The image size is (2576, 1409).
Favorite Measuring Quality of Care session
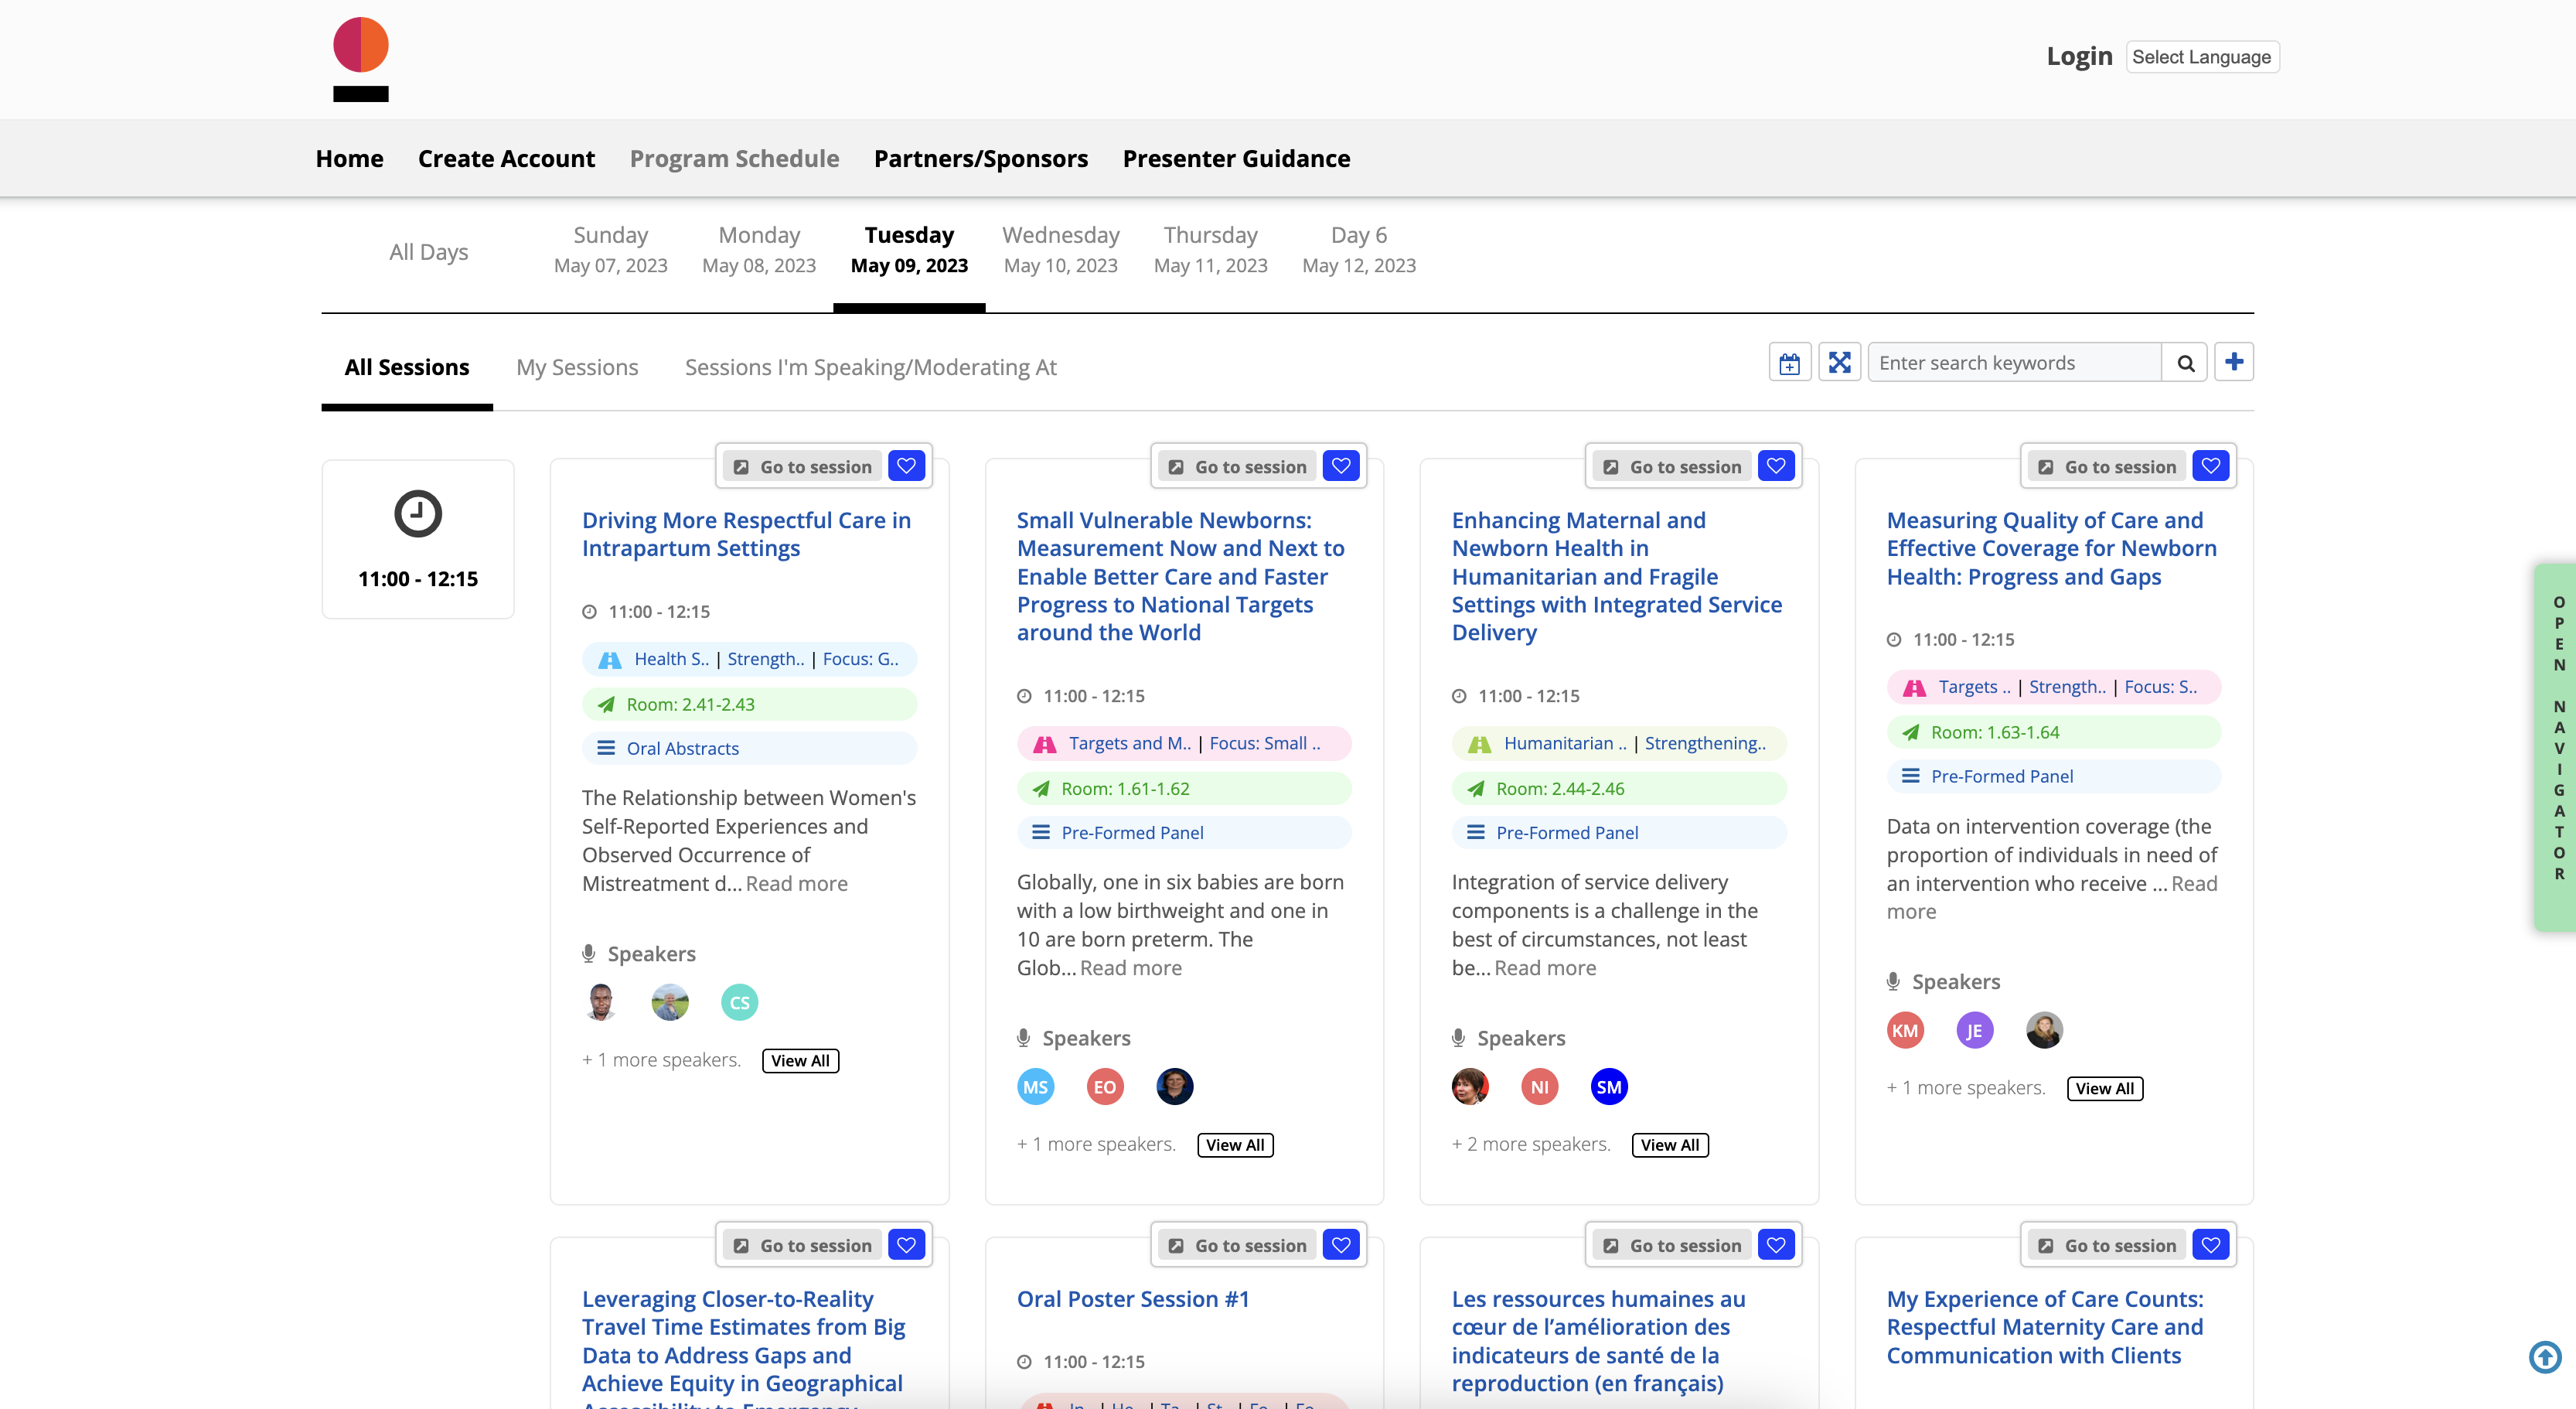coord(2210,466)
